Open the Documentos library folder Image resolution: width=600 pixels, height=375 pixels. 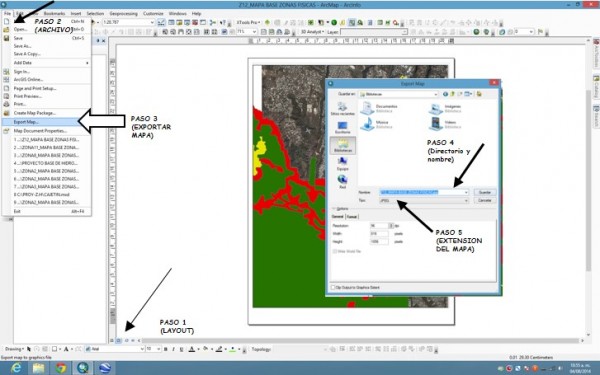click(x=380, y=108)
